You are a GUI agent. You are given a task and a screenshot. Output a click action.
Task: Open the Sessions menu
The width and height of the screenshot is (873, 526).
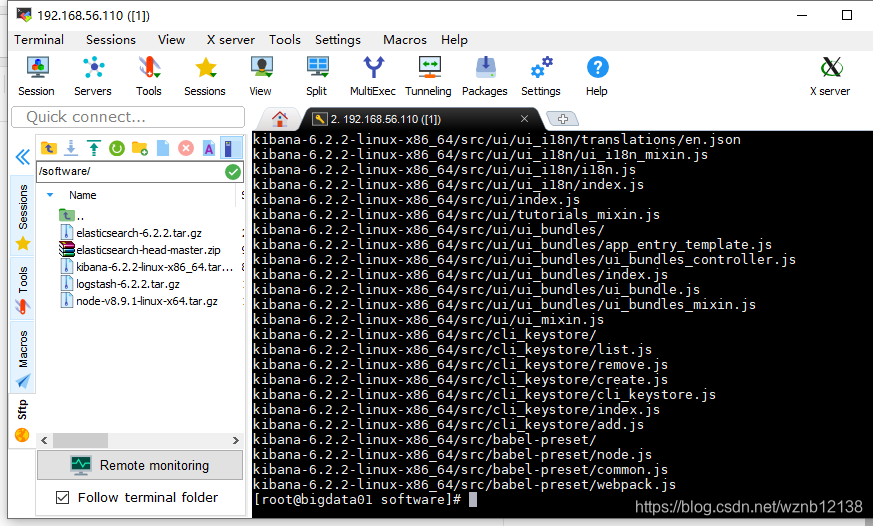pos(111,40)
